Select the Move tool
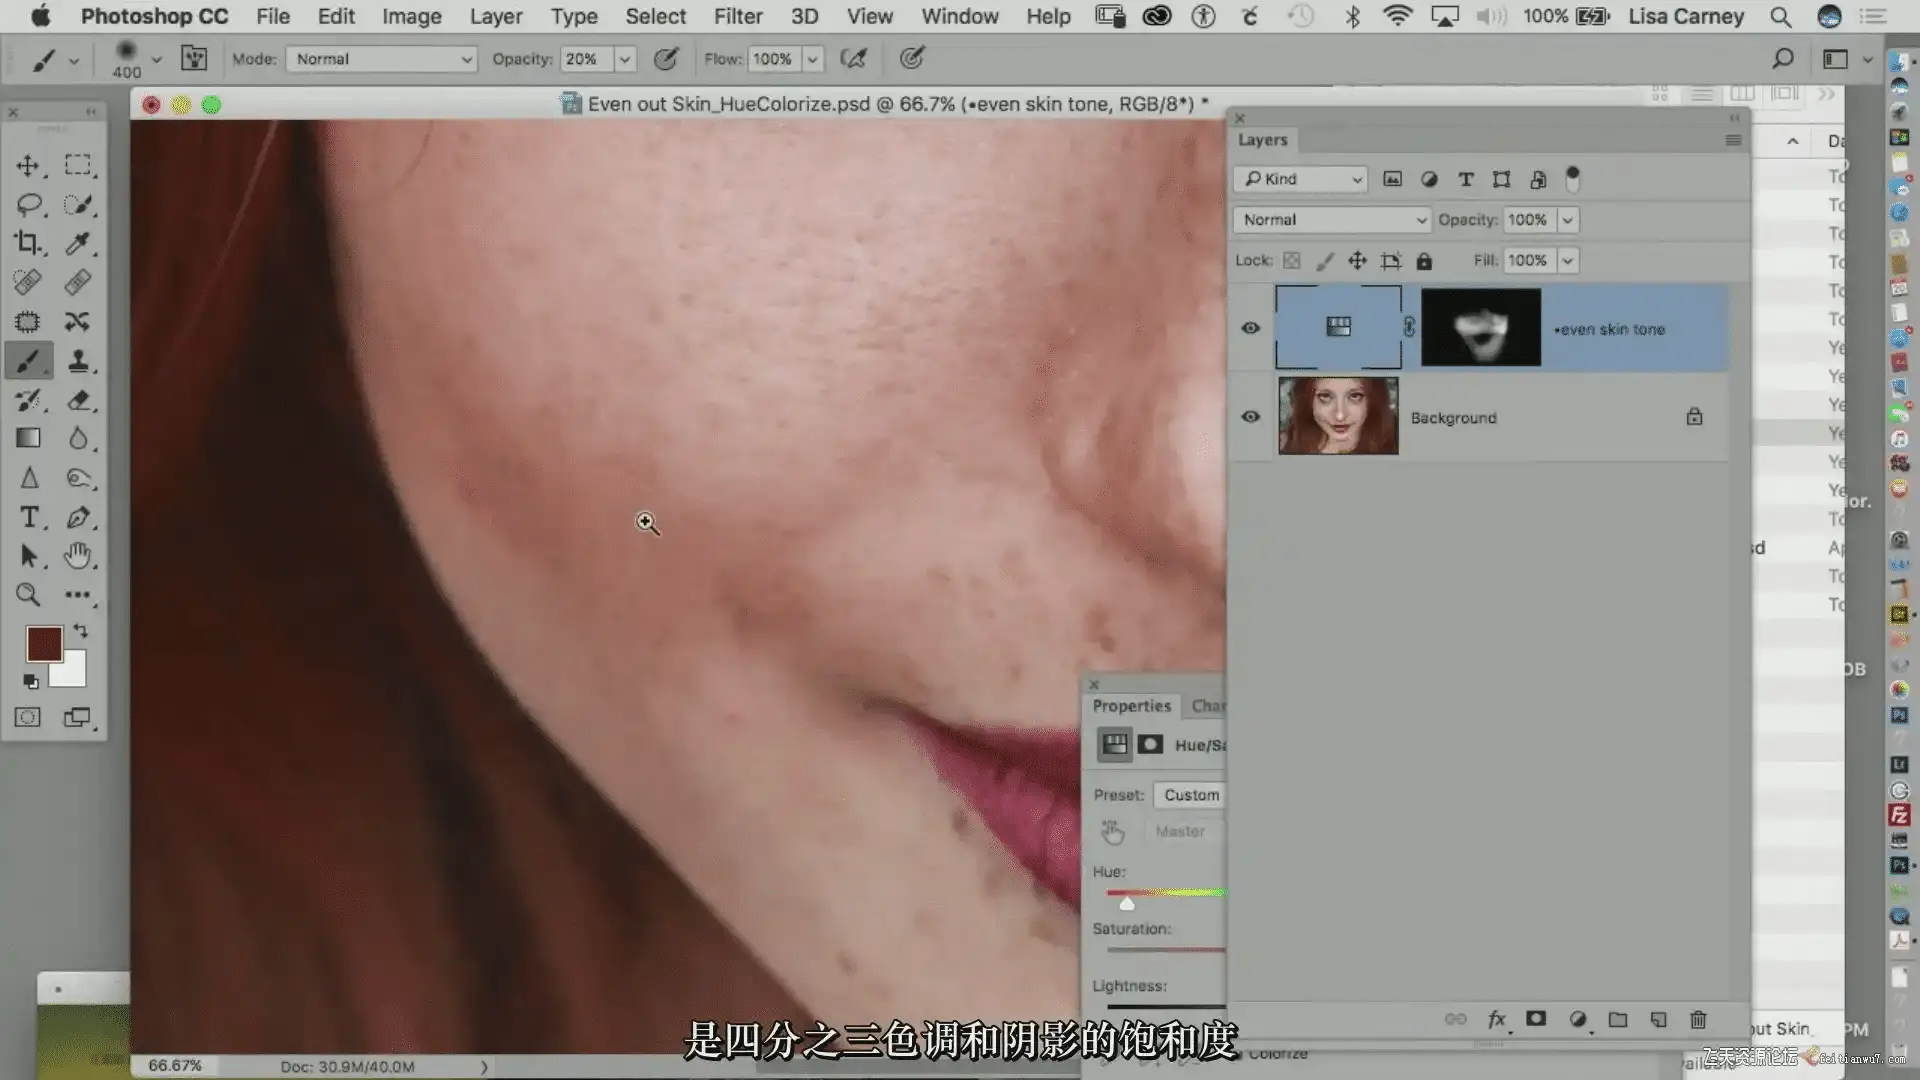1920x1080 pixels. pyautogui.click(x=28, y=165)
